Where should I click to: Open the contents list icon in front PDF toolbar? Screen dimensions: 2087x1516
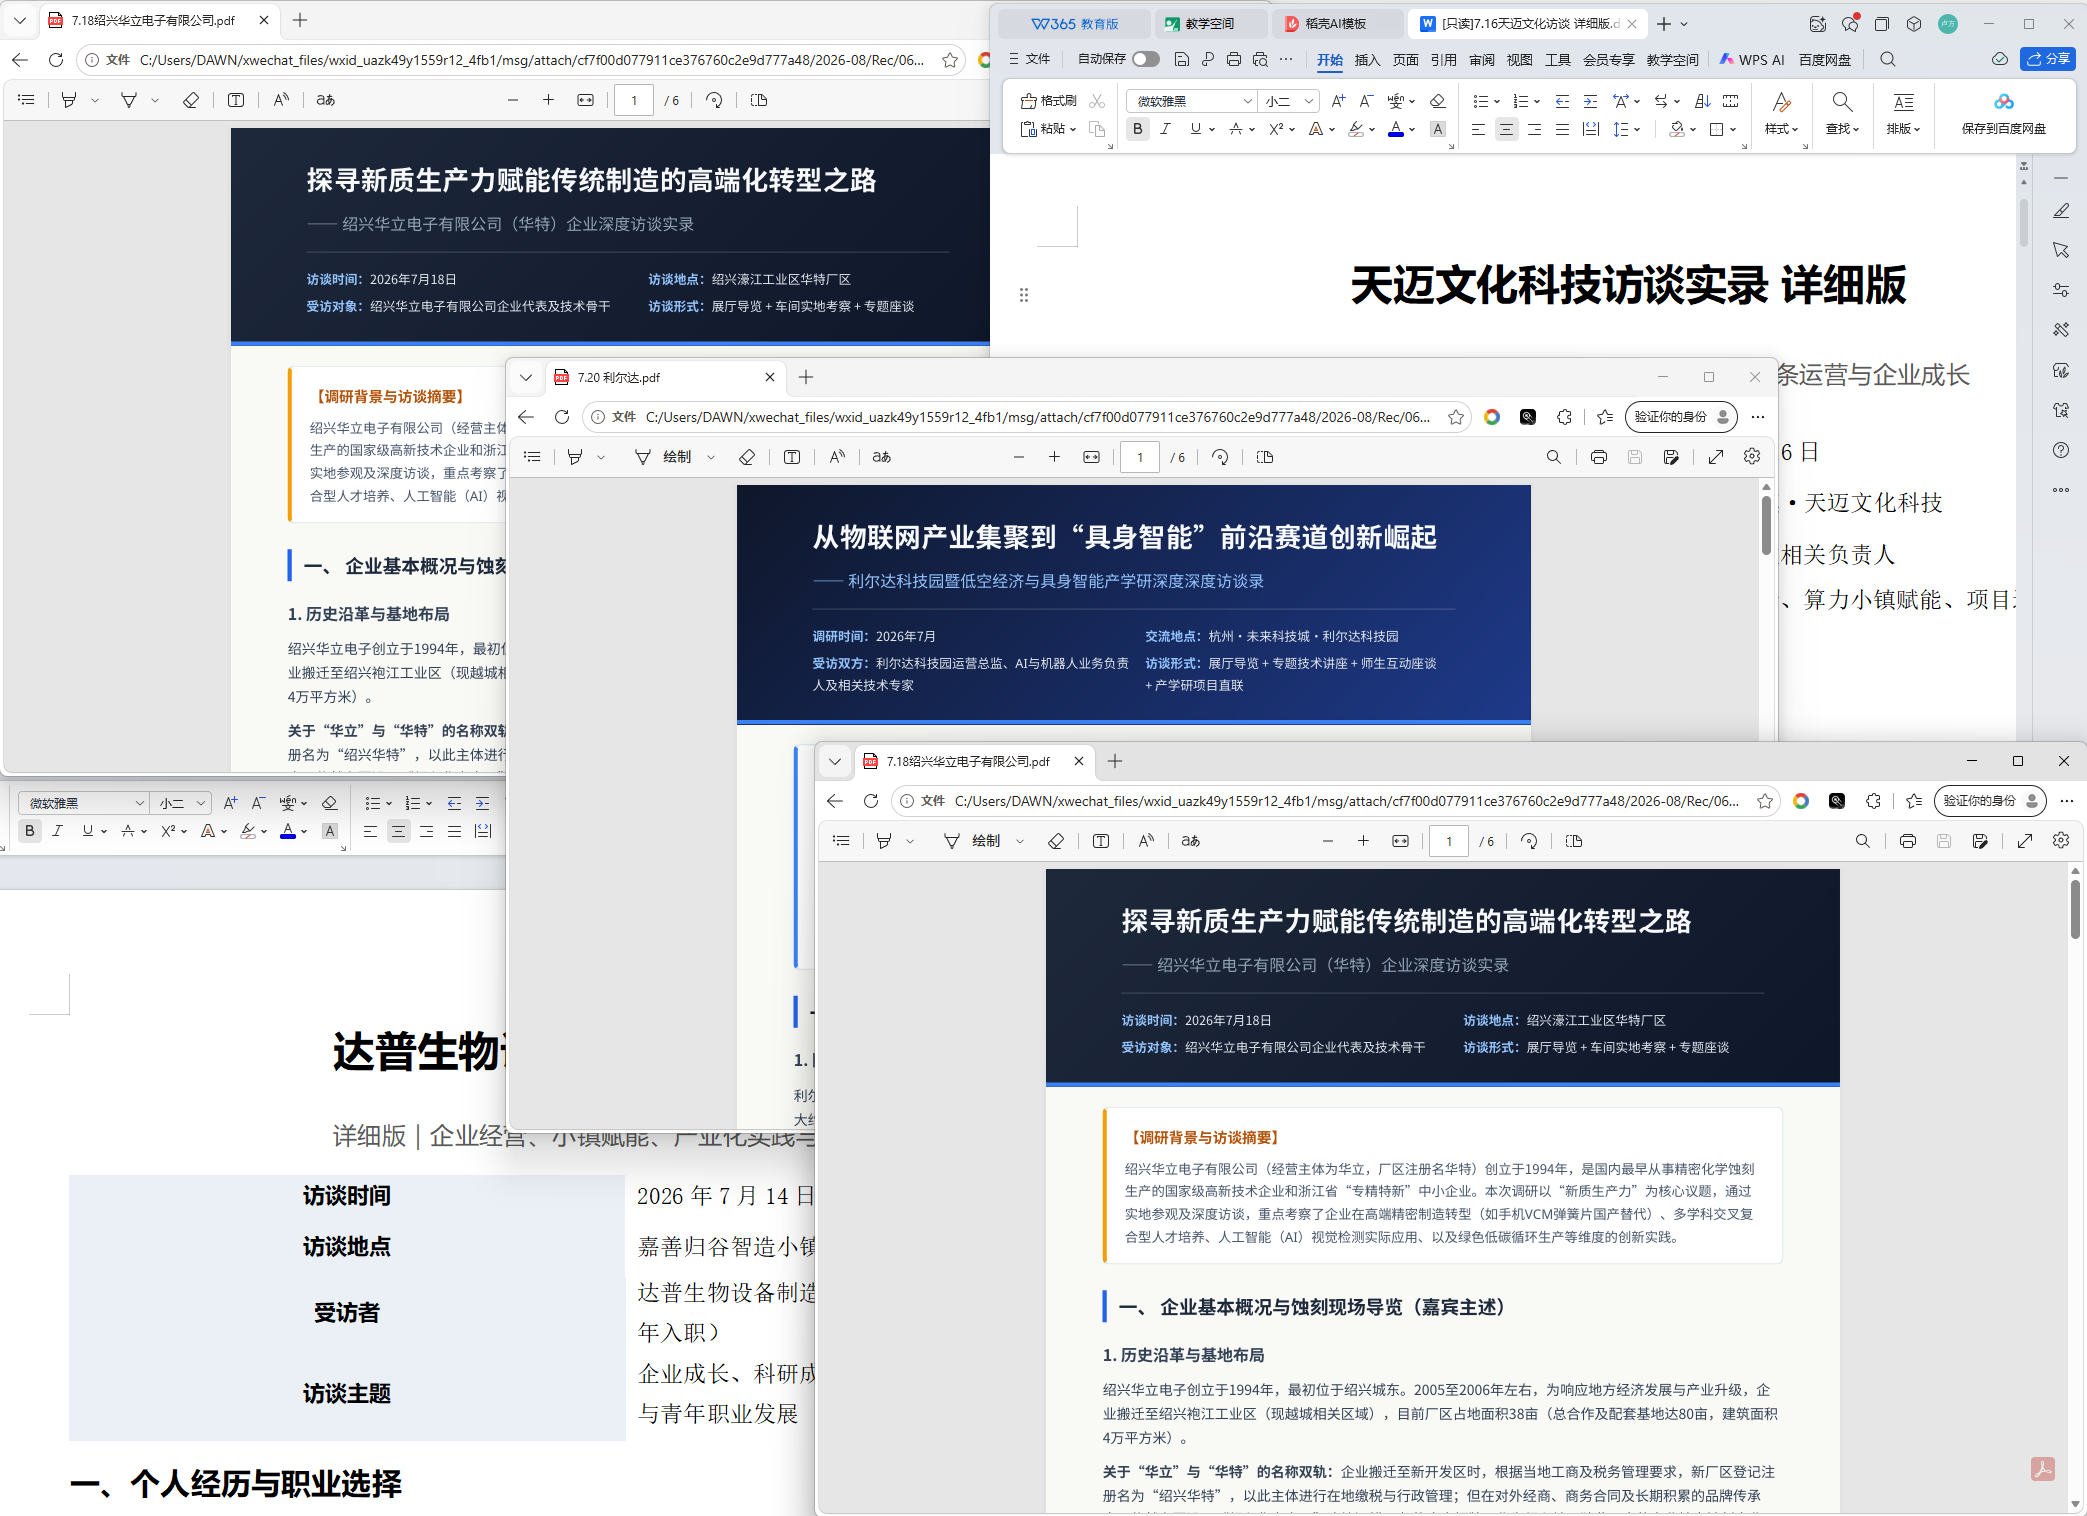coord(841,841)
